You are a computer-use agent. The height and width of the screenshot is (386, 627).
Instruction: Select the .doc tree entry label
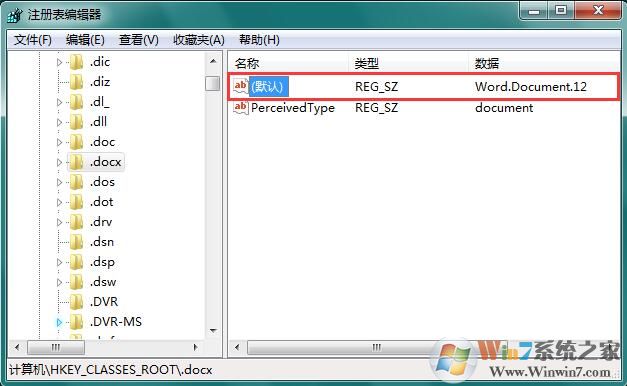click(102, 142)
